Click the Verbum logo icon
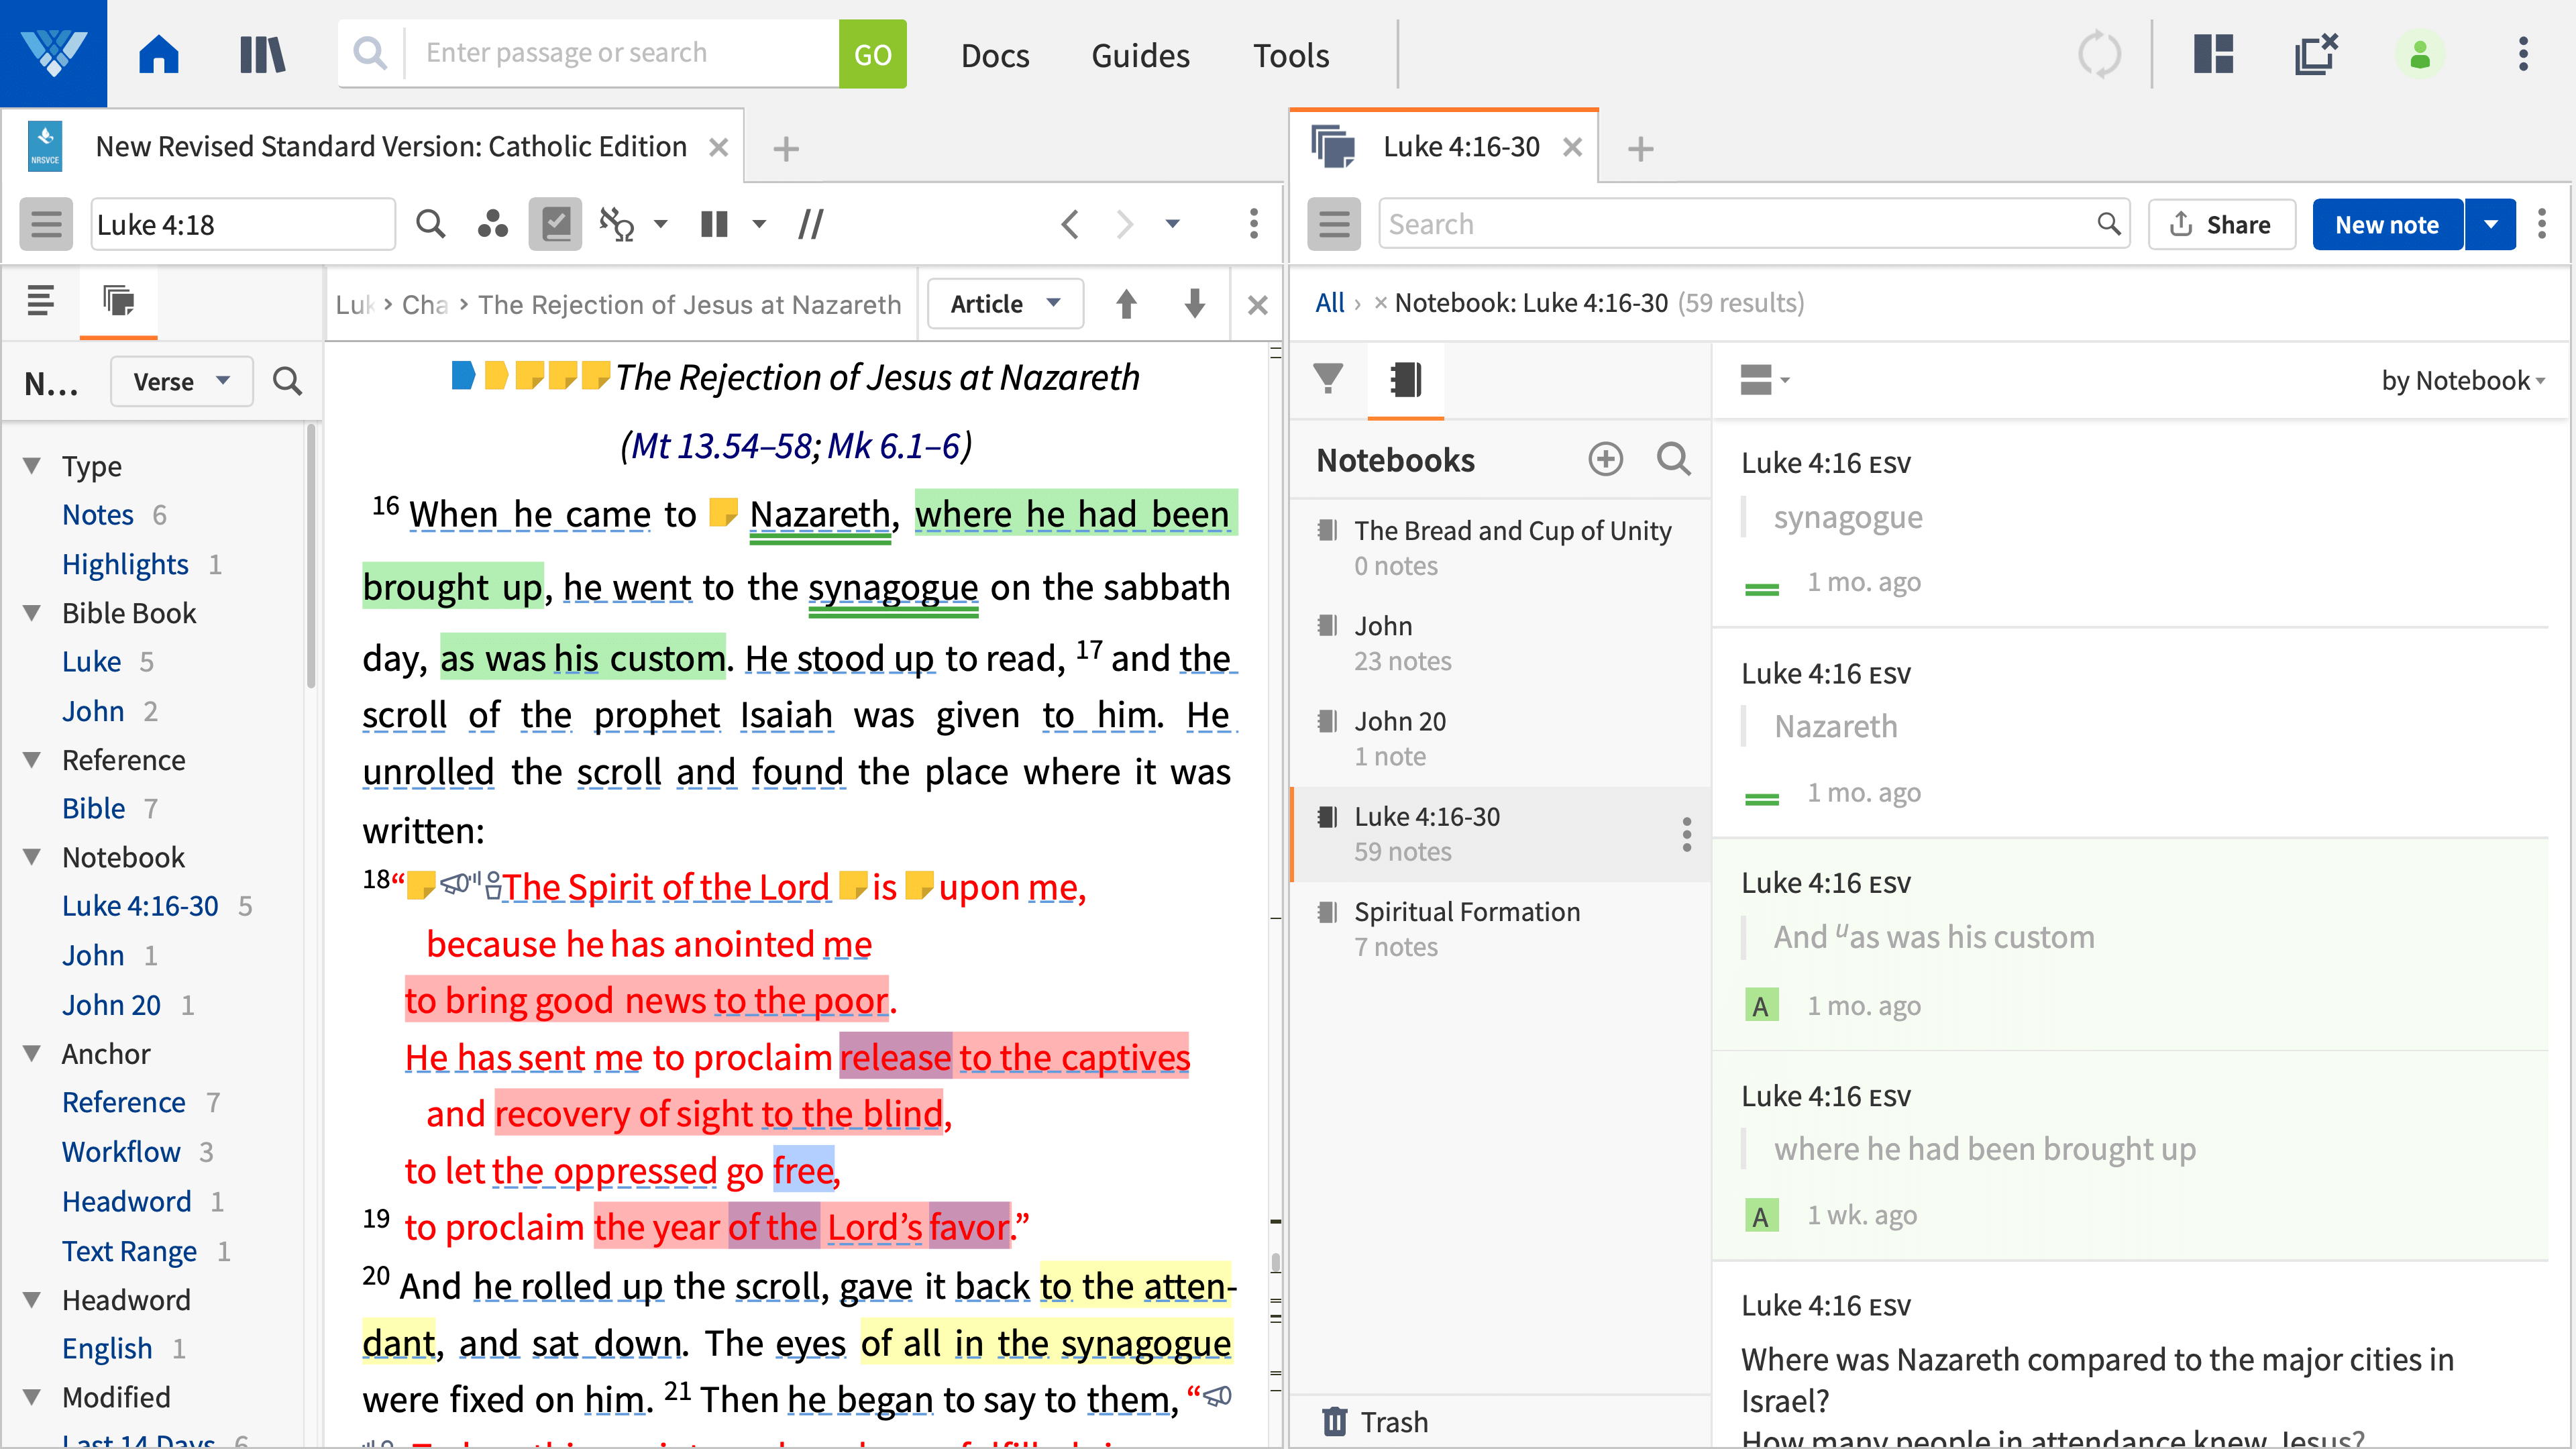 coord(53,54)
